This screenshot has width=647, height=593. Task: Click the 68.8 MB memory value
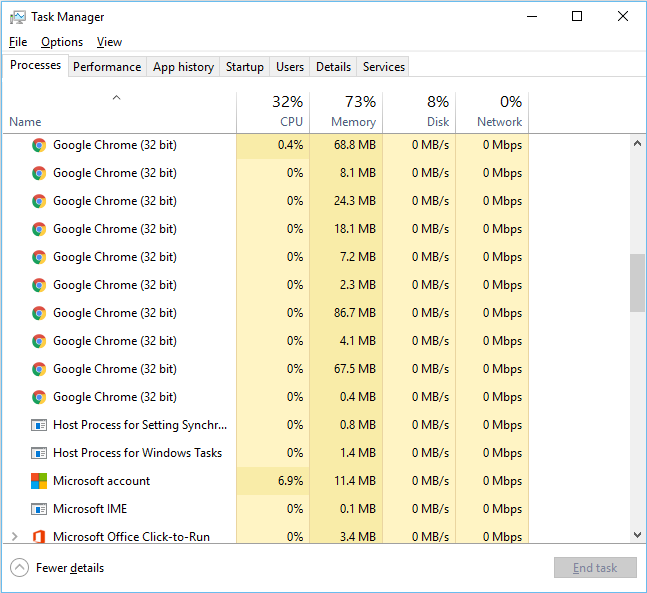point(355,145)
